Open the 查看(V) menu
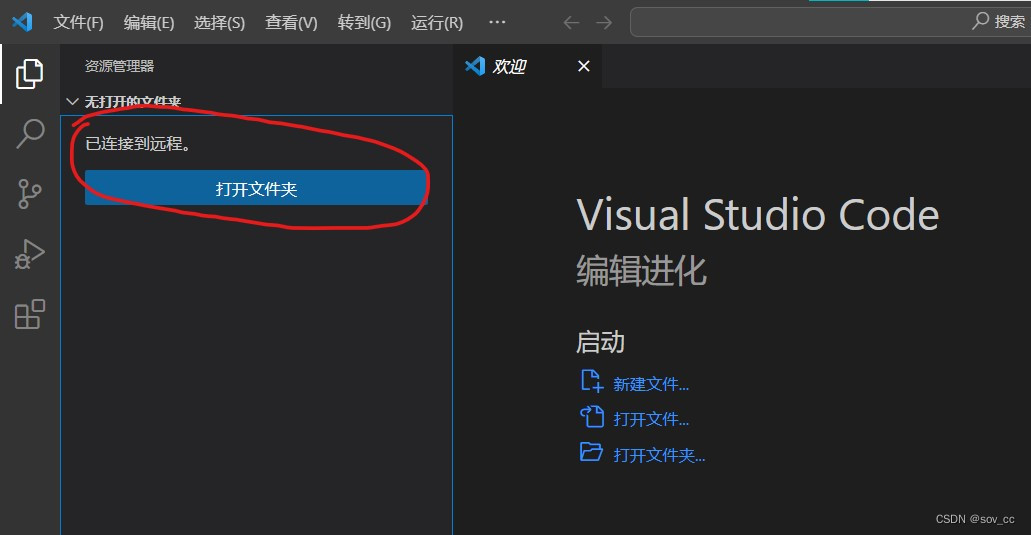The image size is (1031, 535). (x=291, y=23)
